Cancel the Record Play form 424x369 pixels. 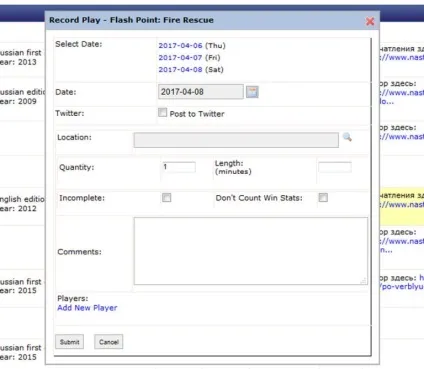[109, 342]
